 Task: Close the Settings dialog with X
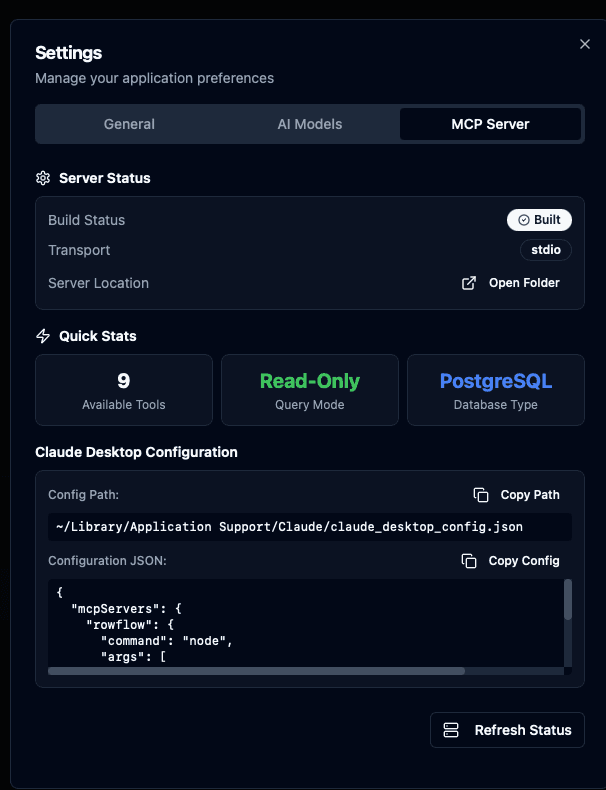click(x=584, y=44)
